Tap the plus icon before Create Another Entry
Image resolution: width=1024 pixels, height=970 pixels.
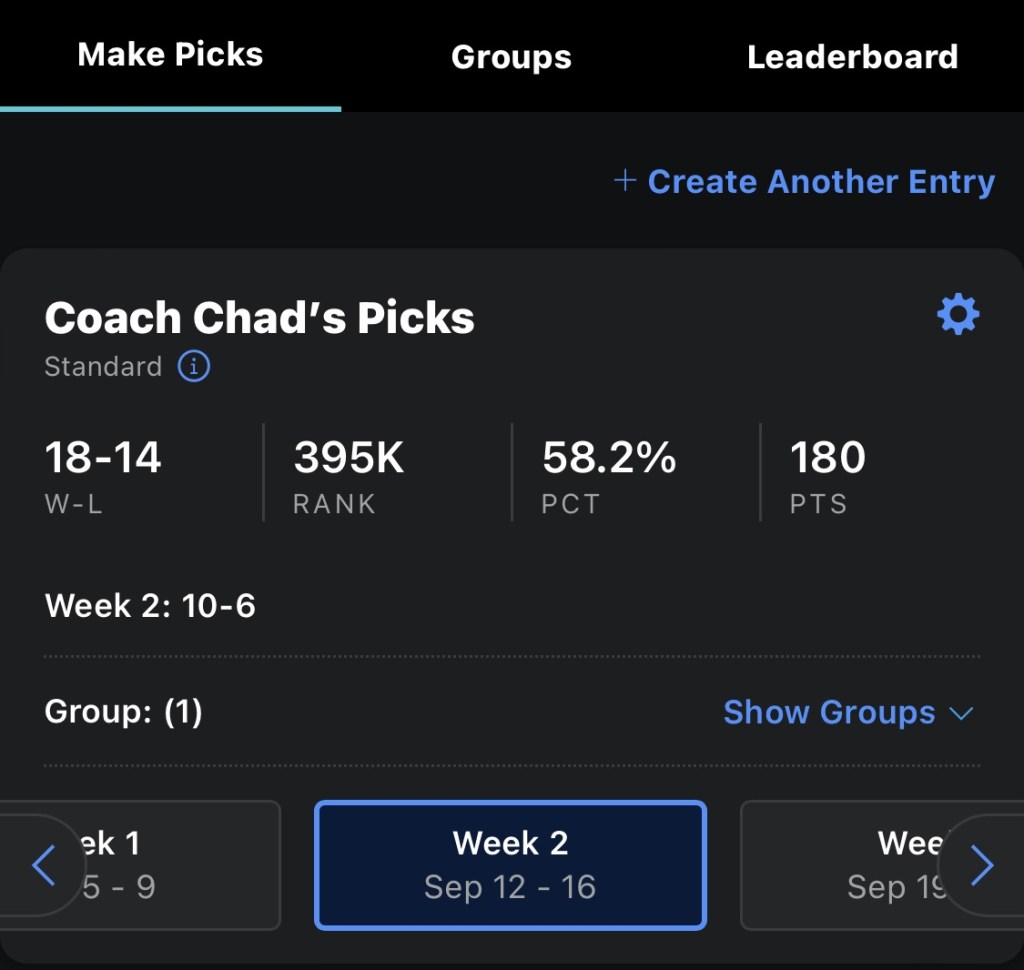coord(625,180)
